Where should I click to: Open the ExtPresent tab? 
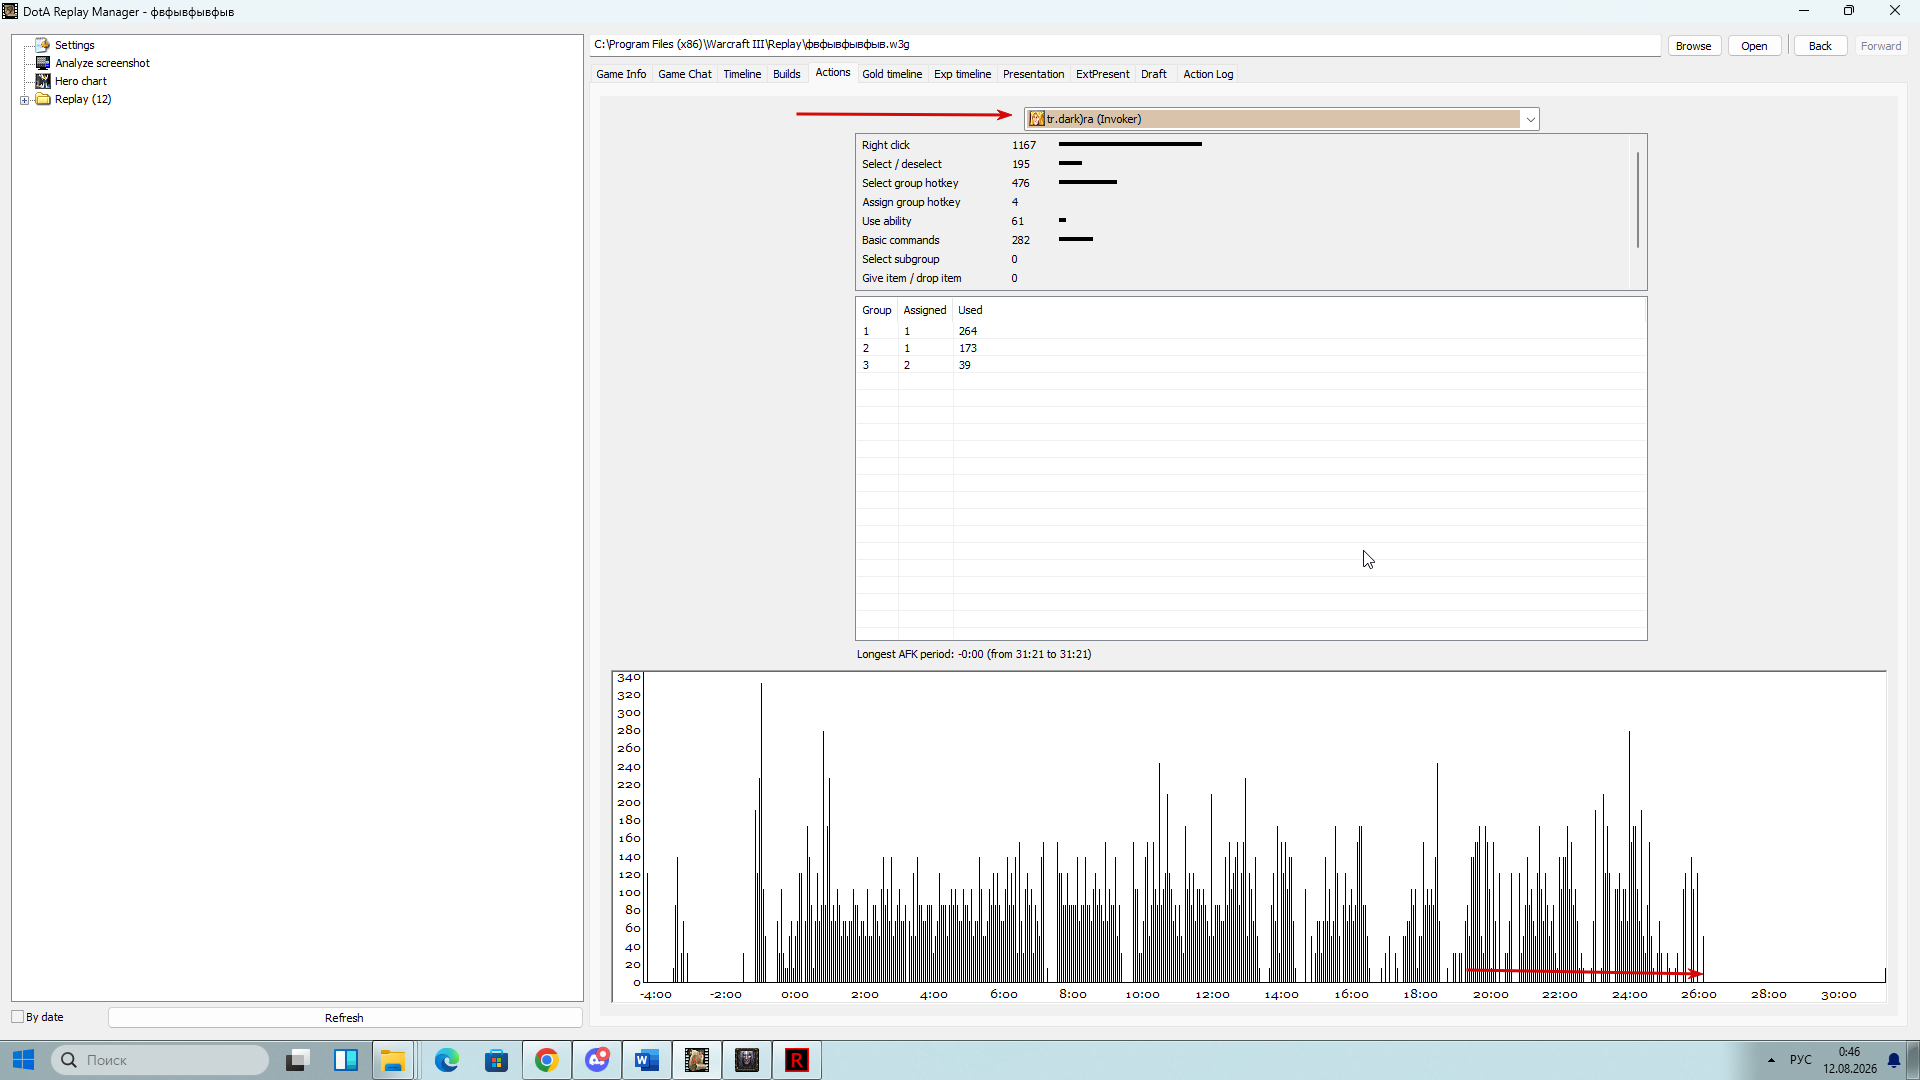coord(1102,74)
